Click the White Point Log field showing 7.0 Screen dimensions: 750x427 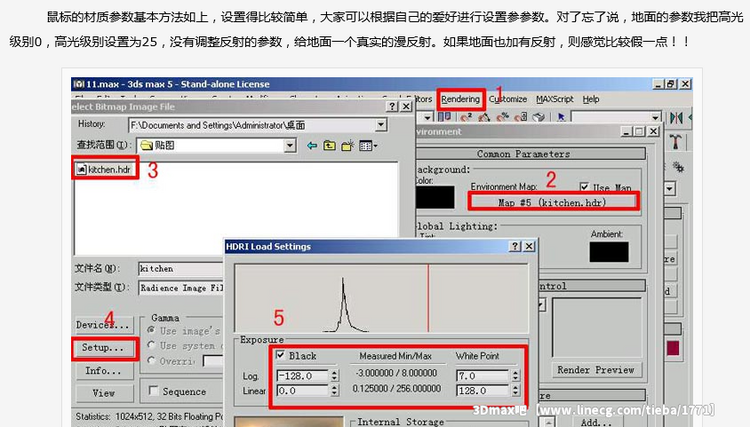(483, 376)
